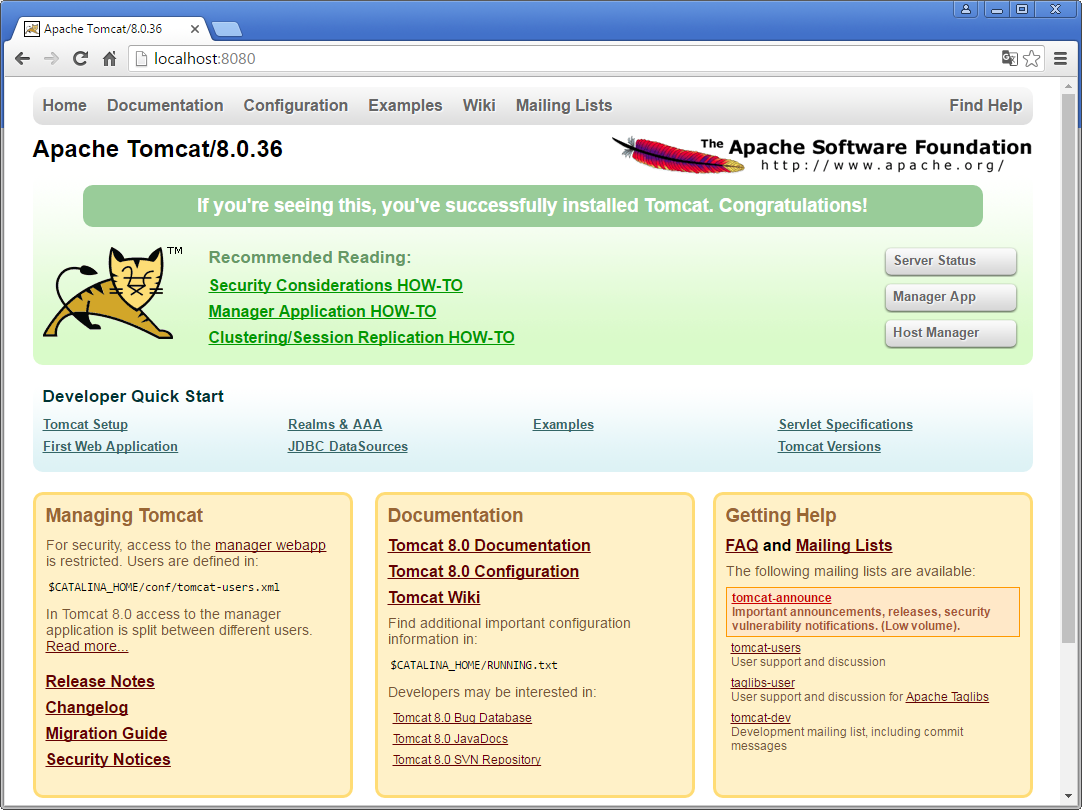The height and width of the screenshot is (810, 1082).
Task: Open Wiki in the top navigation
Action: 479,106
